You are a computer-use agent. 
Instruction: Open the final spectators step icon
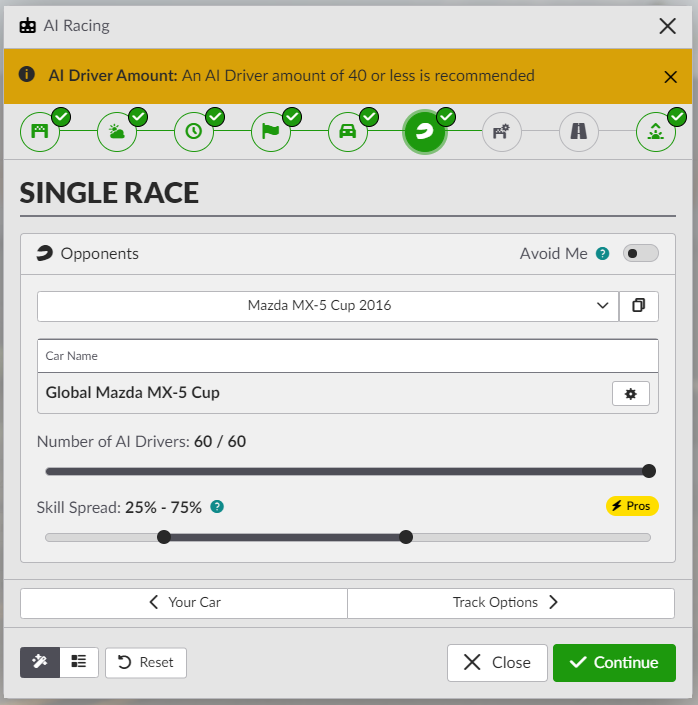(656, 132)
